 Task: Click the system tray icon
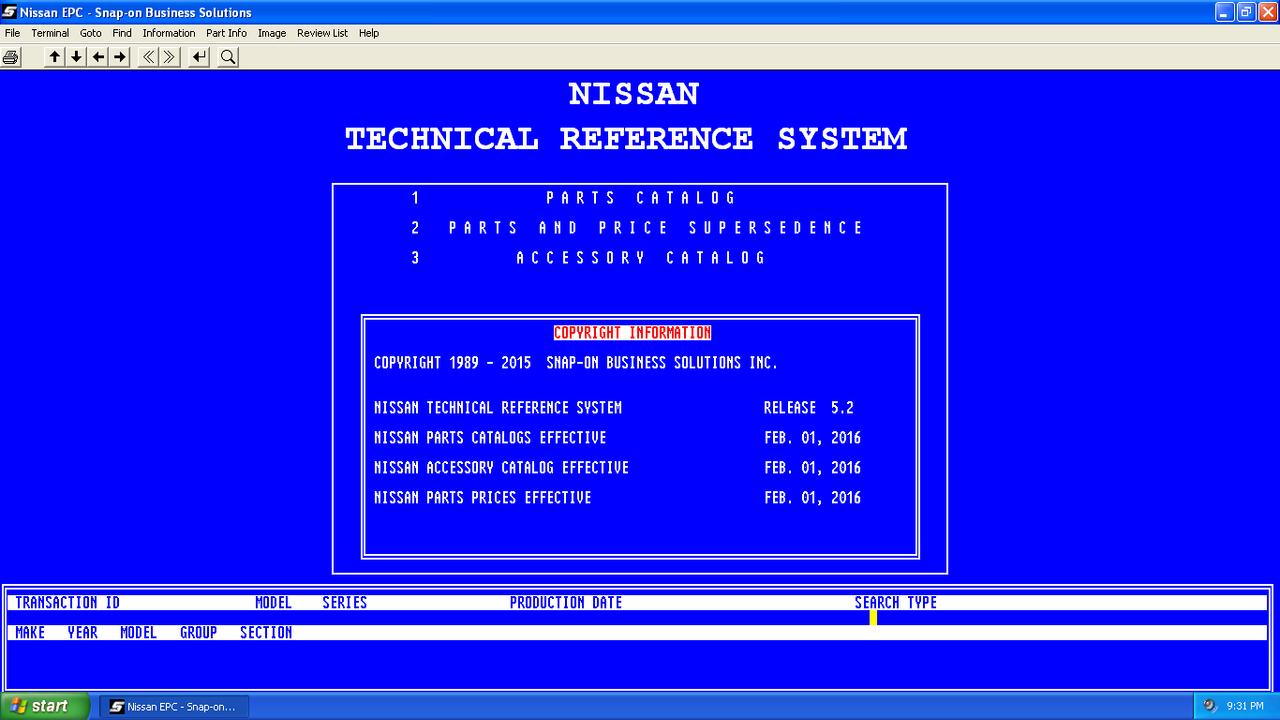click(1210, 706)
